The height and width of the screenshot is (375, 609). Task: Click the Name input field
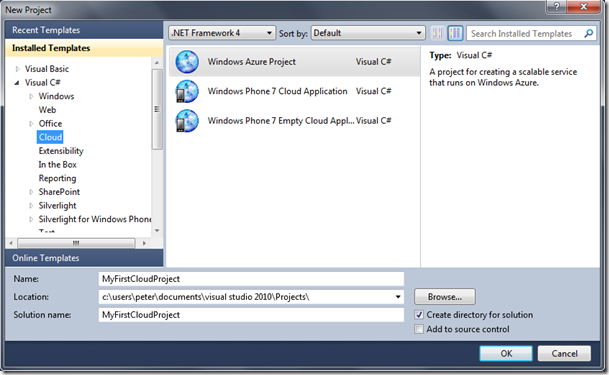click(251, 279)
